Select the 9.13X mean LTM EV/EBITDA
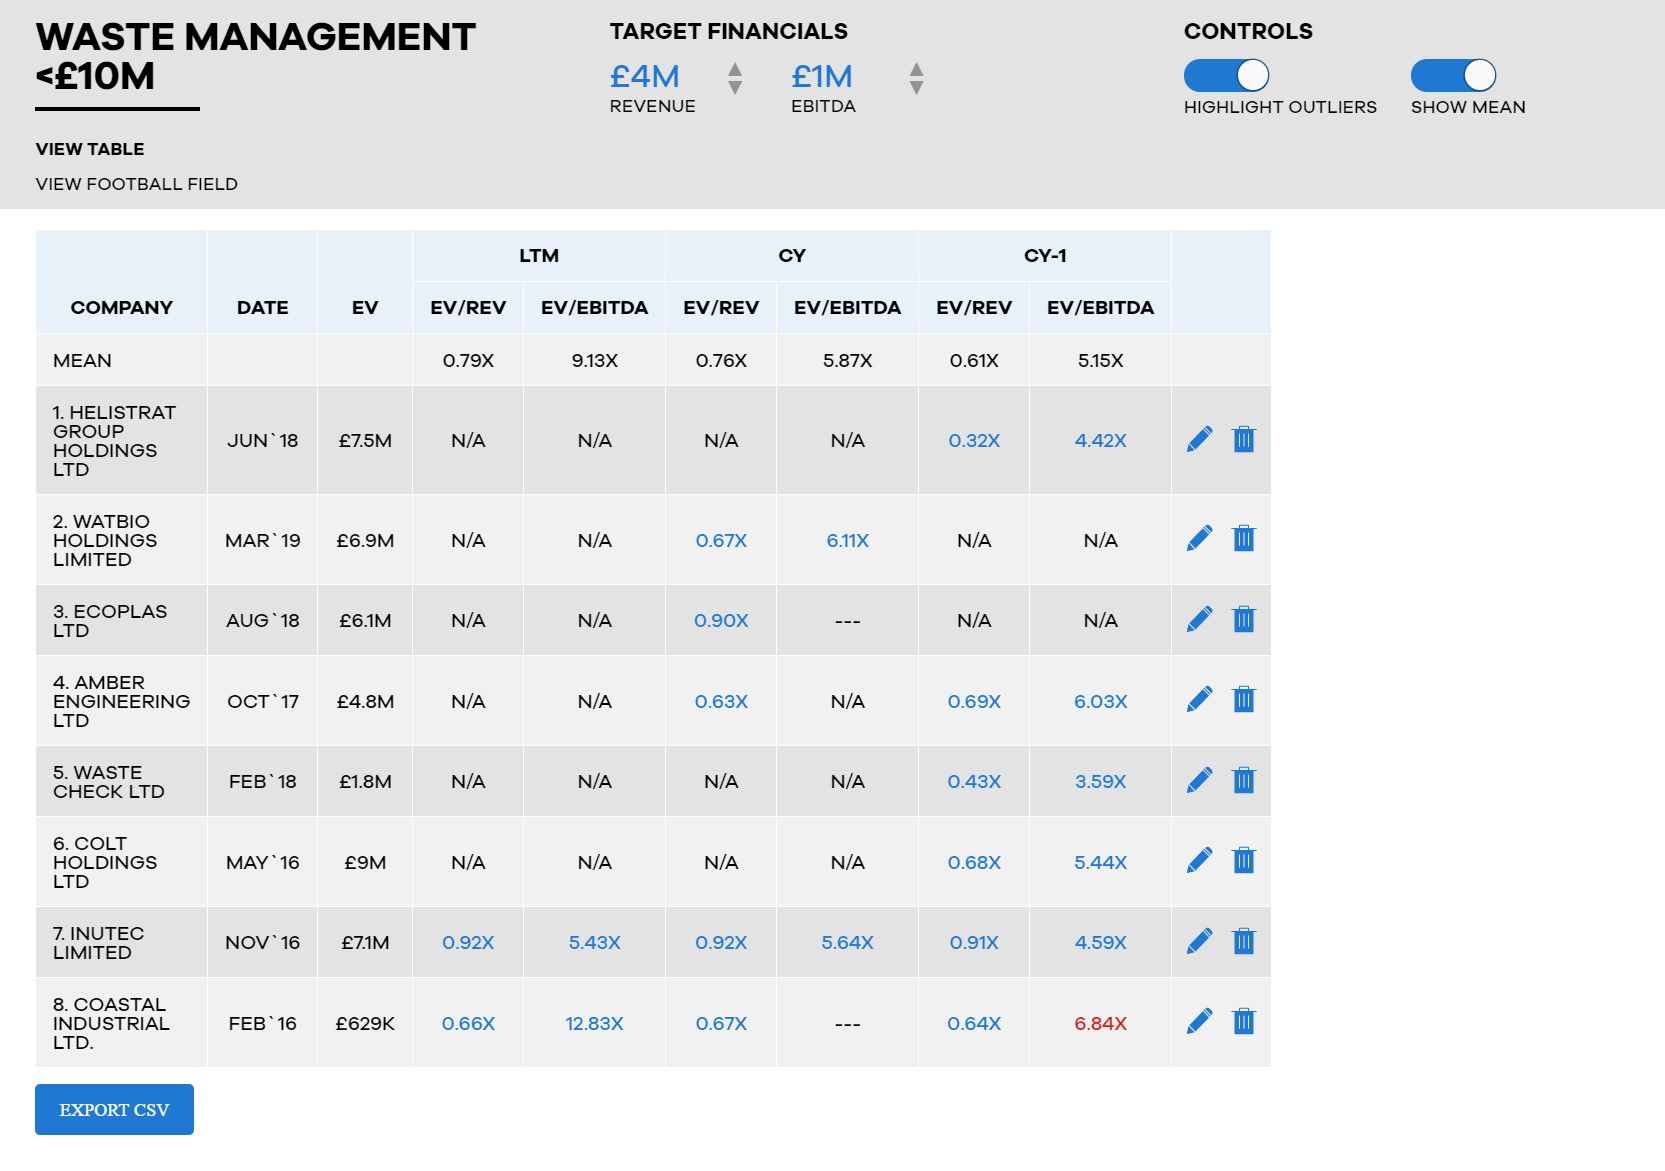This screenshot has width=1665, height=1171. pyautogui.click(x=595, y=360)
